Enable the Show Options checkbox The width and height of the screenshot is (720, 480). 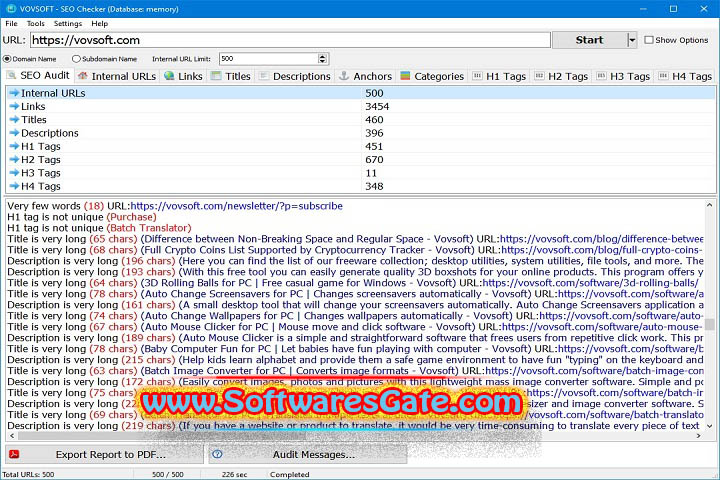(649, 40)
